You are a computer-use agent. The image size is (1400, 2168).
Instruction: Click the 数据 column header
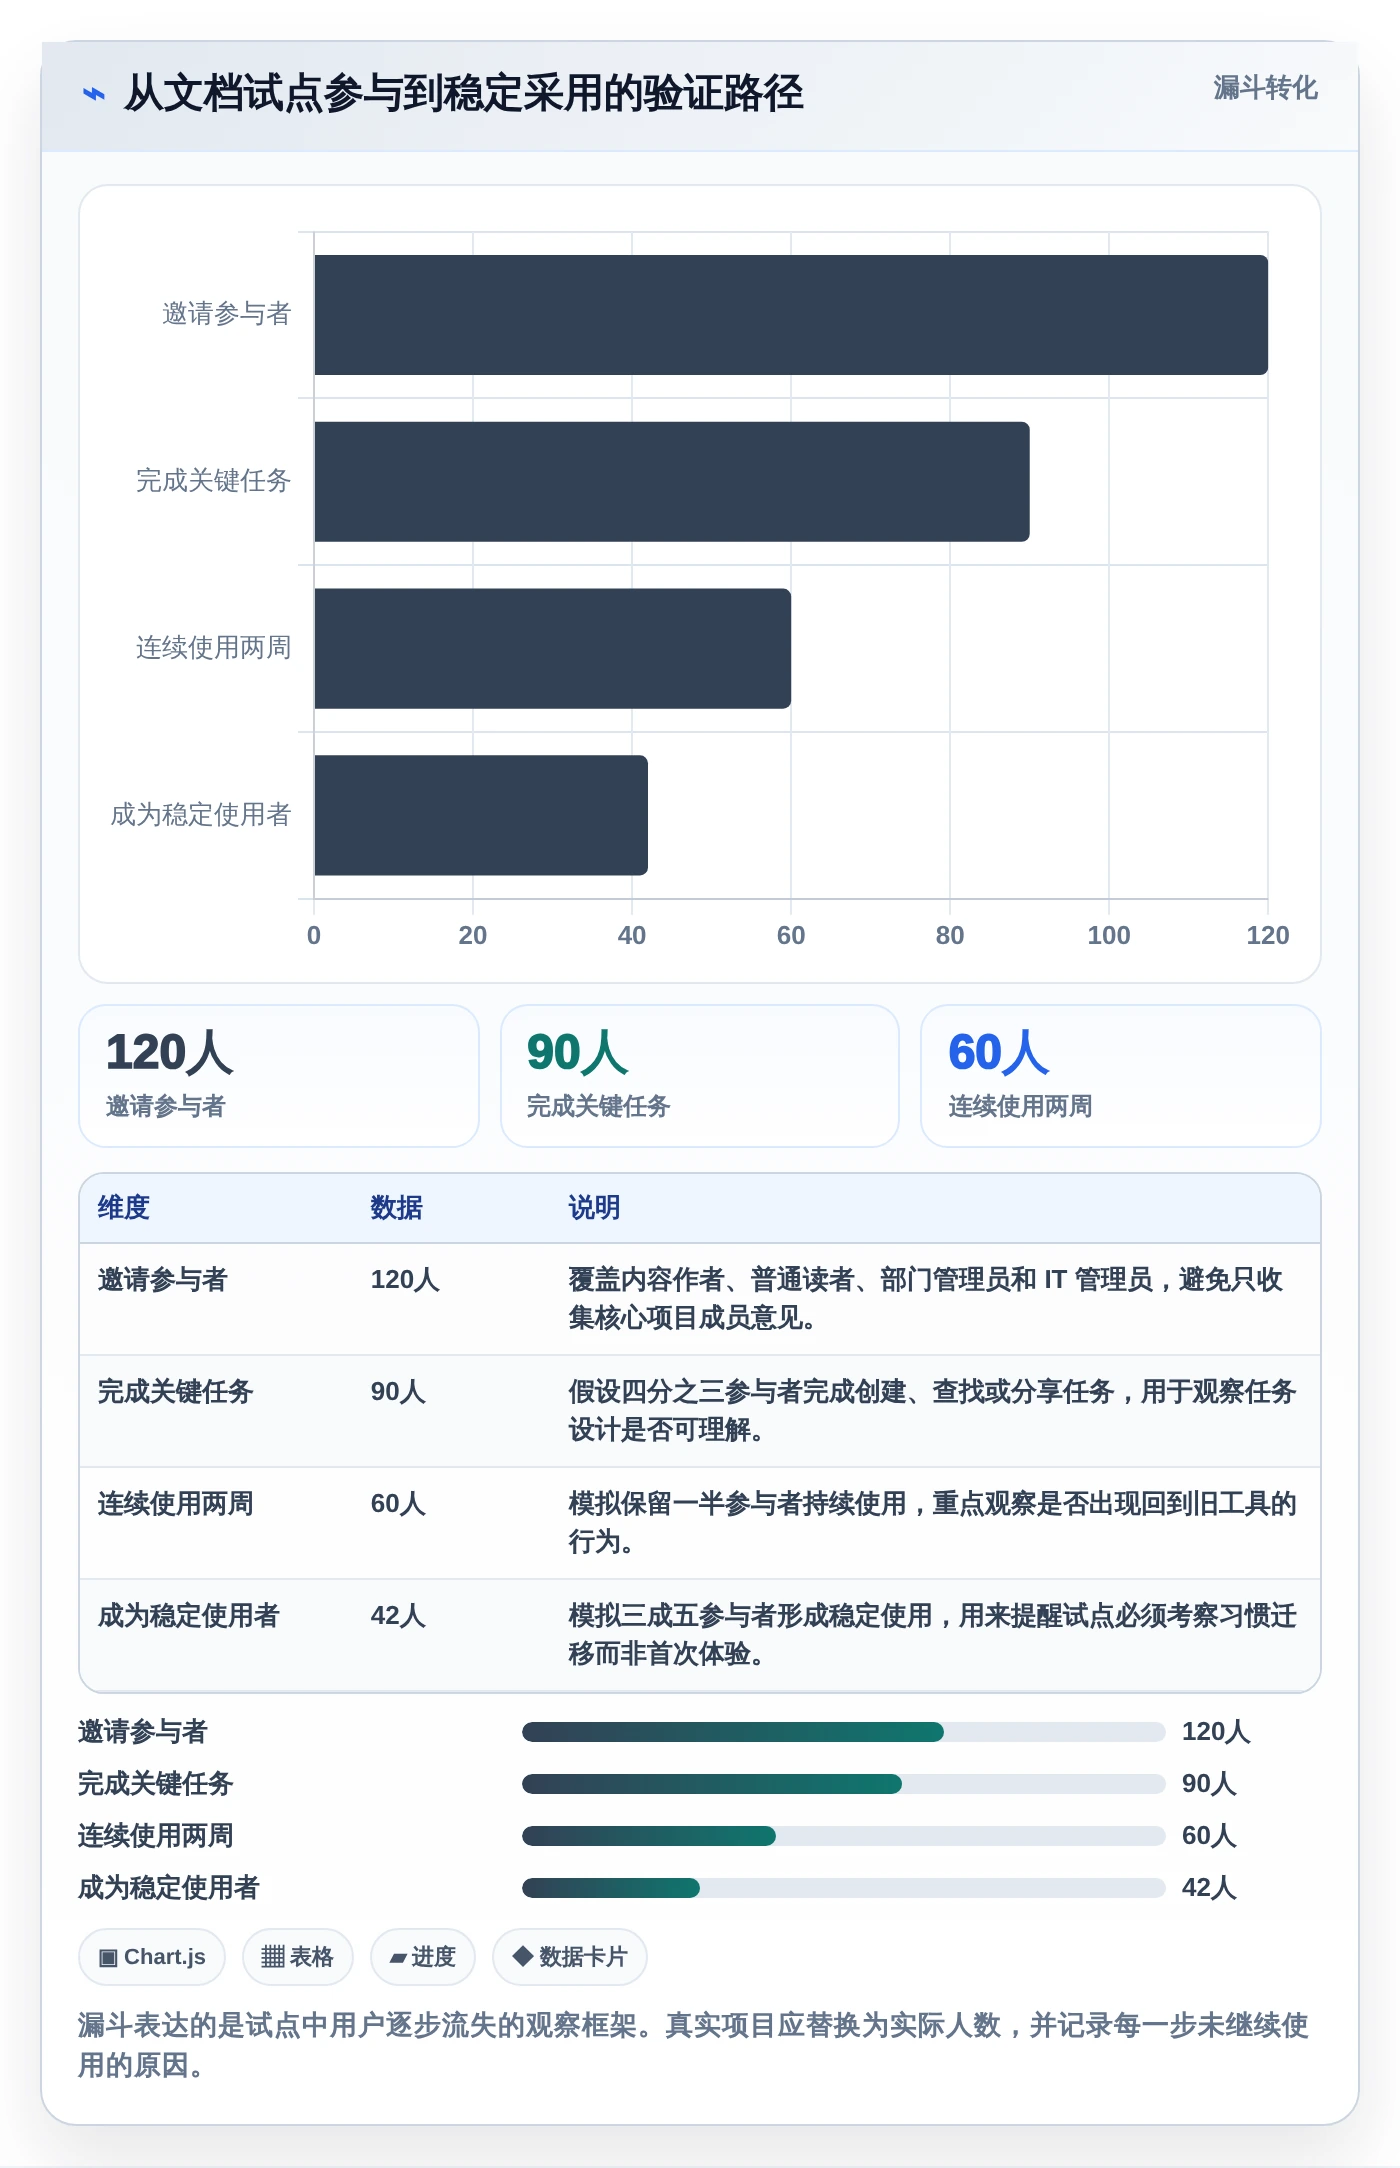[397, 1208]
